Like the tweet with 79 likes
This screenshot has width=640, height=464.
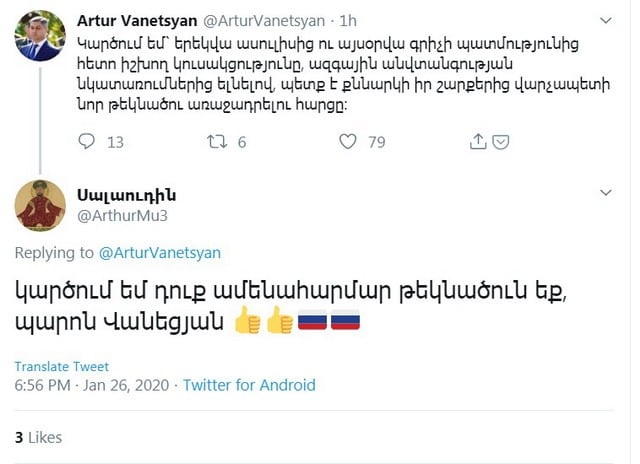pos(348,142)
